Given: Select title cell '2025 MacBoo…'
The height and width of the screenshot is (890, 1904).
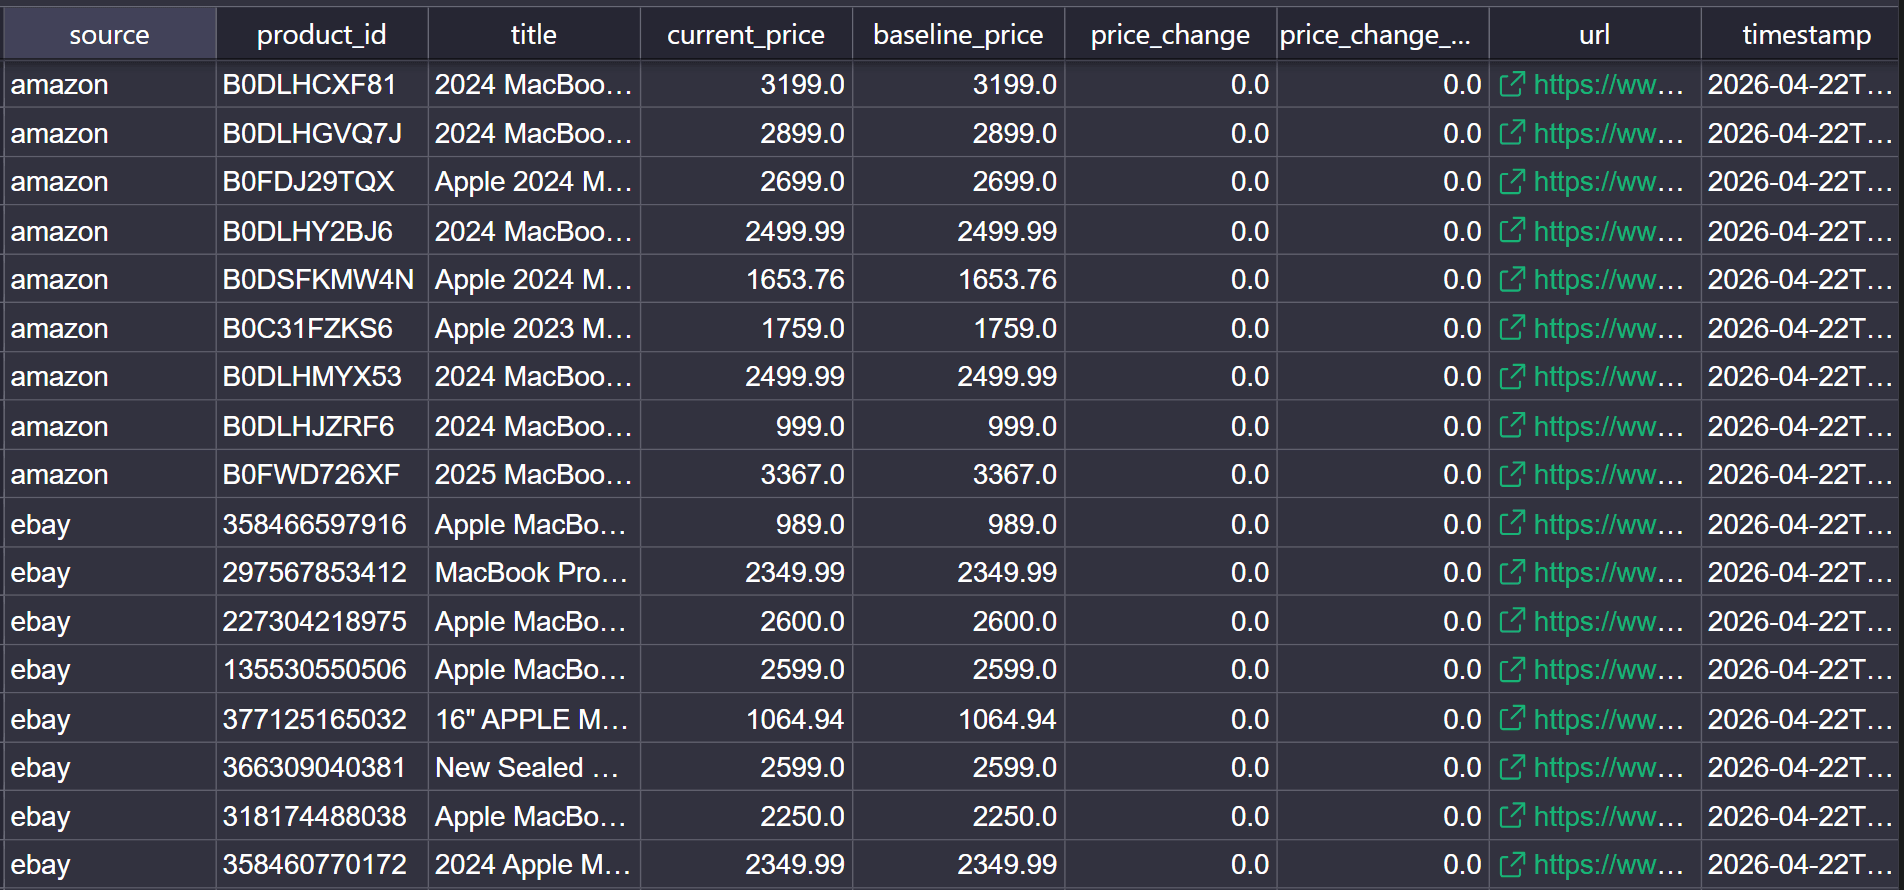Looking at the screenshot, I should coord(534,474).
